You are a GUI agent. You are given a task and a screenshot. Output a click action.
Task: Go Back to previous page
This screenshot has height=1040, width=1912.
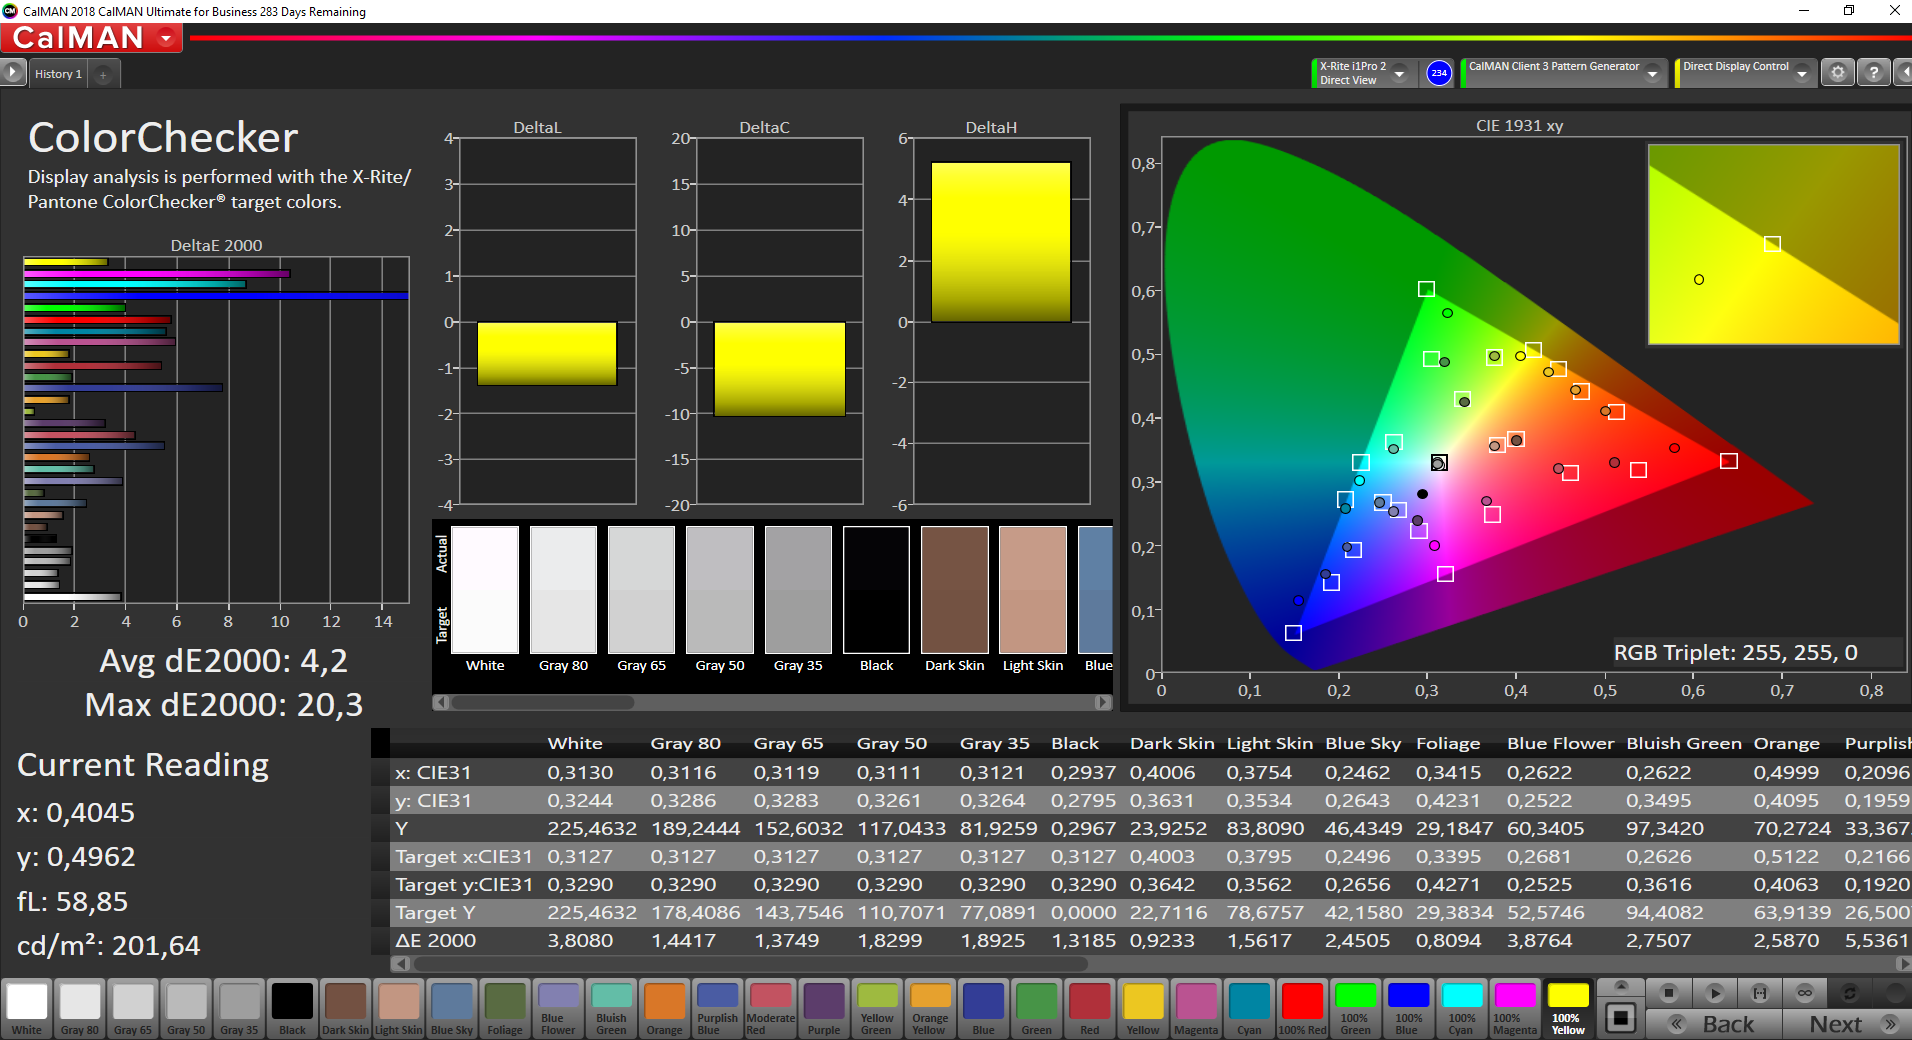pyautogui.click(x=1714, y=1024)
